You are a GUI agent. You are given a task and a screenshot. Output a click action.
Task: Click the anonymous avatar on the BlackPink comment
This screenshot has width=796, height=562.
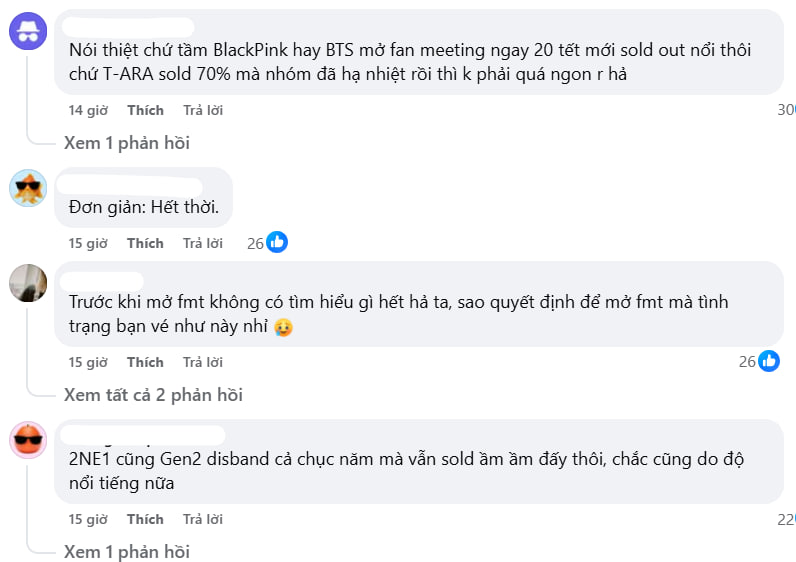coord(28,30)
